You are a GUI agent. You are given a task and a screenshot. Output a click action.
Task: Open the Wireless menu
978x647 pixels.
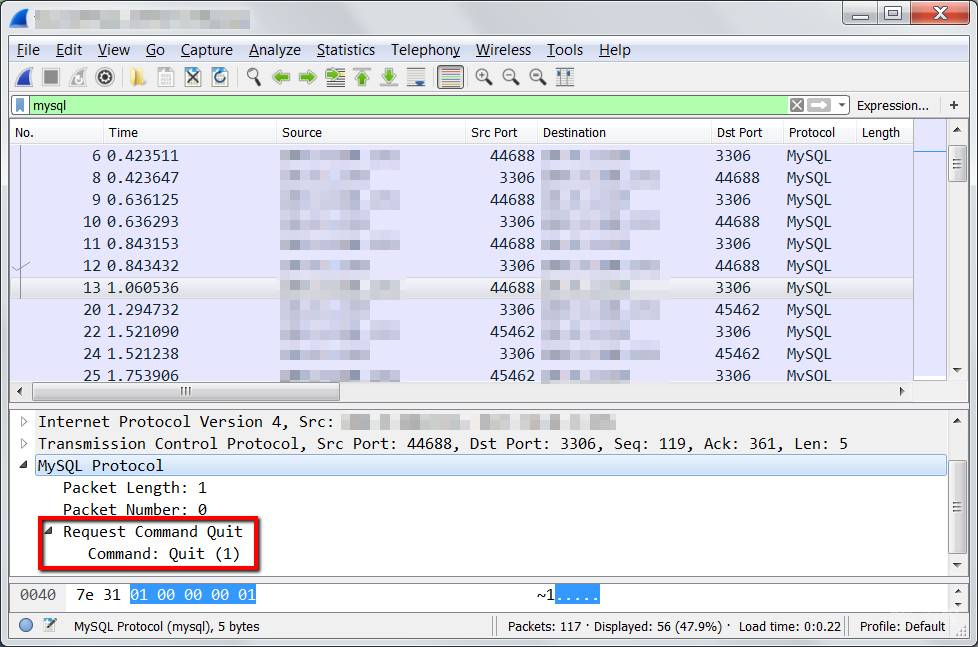[503, 50]
